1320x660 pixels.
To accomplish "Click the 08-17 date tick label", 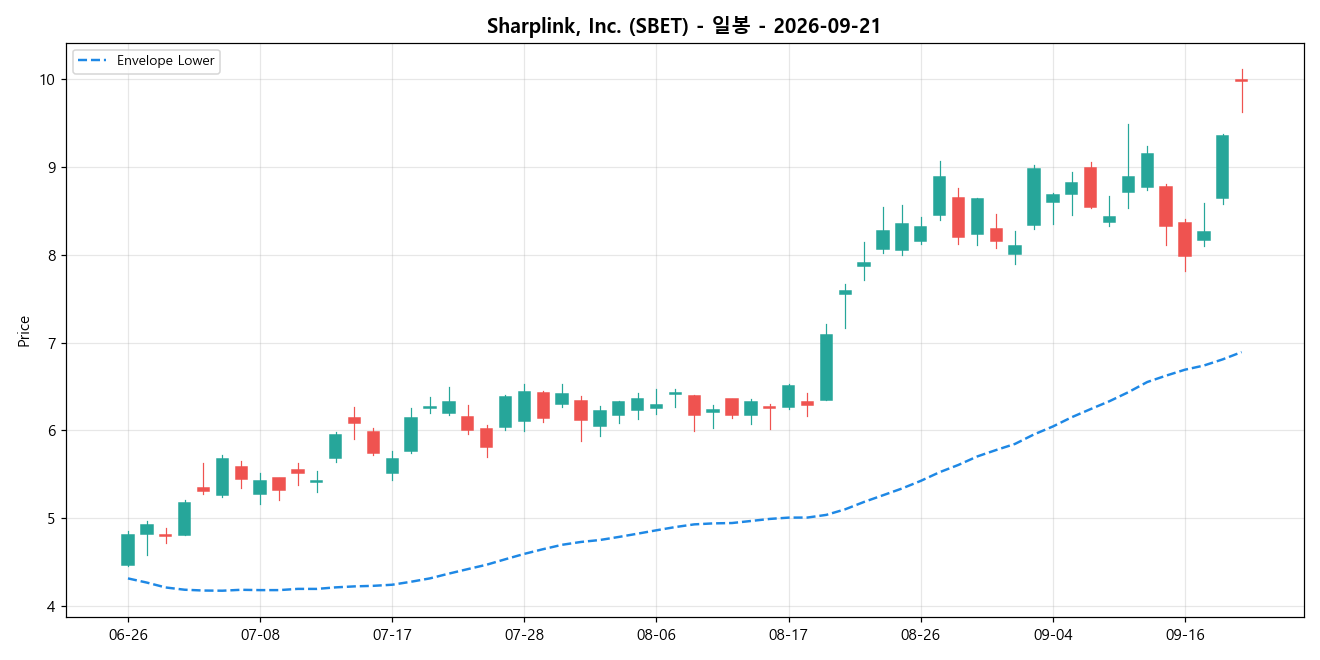I will pos(788,635).
